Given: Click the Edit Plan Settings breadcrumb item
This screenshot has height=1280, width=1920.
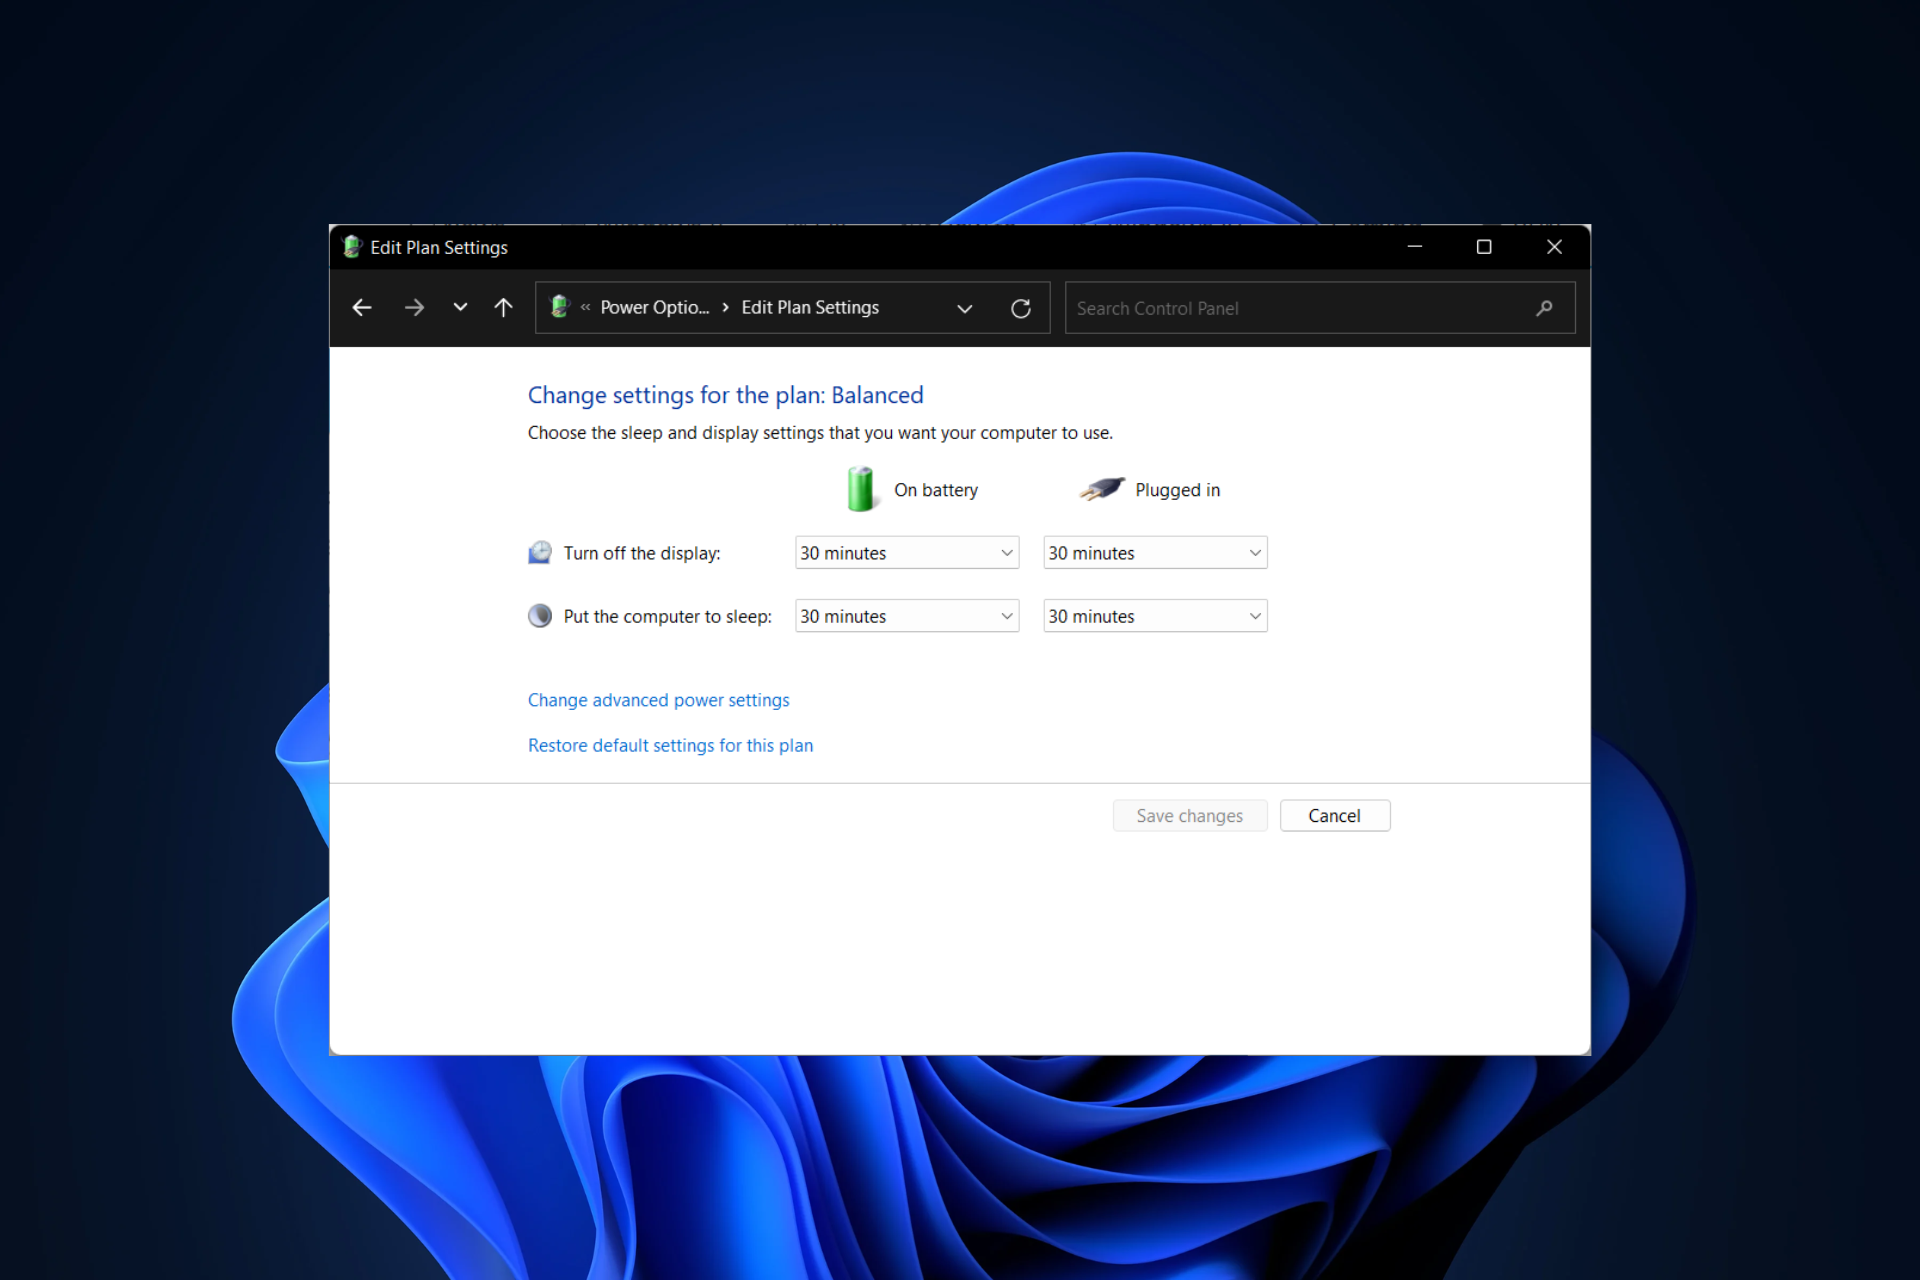Looking at the screenshot, I should 810,306.
